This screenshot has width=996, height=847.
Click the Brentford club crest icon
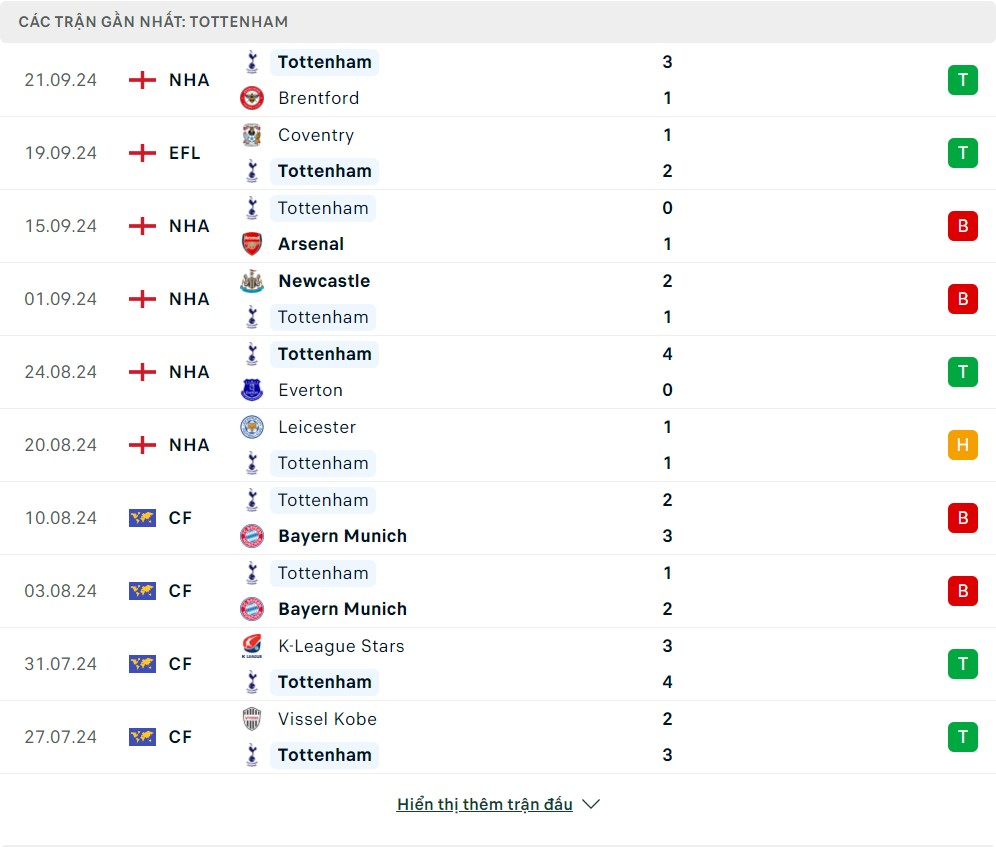(x=252, y=98)
